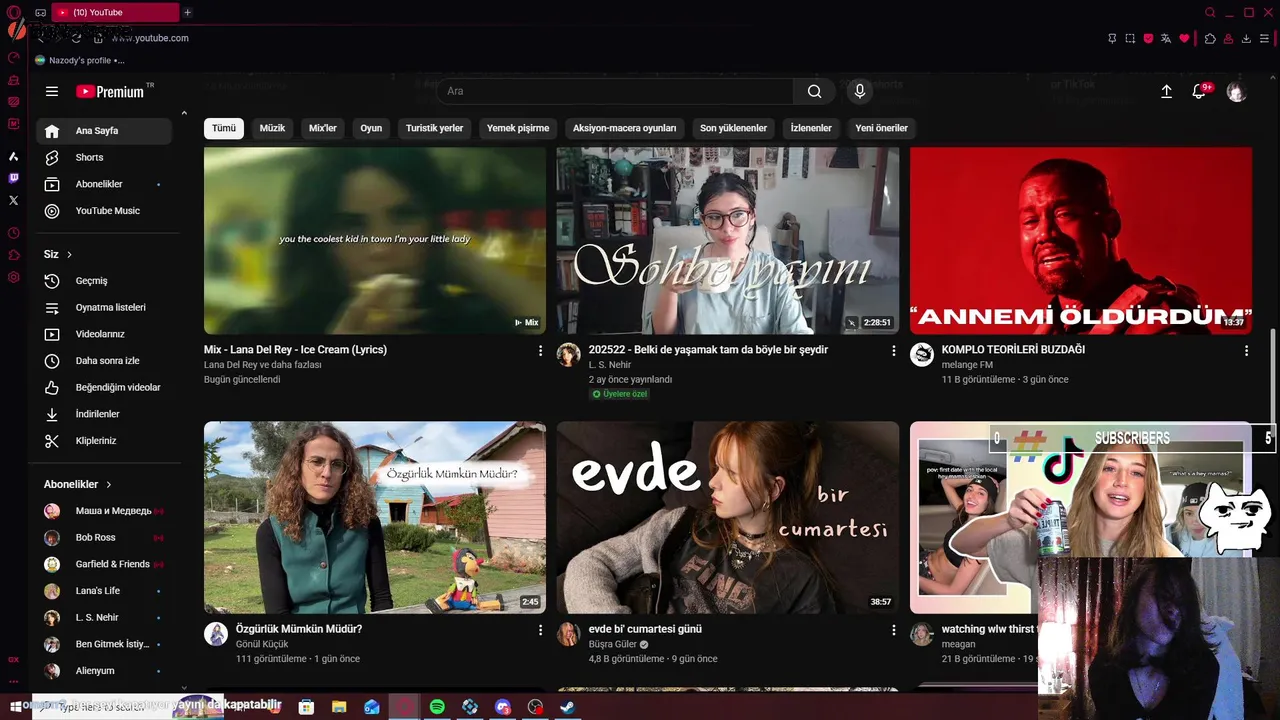
Task: Open the Twitch icon in Opera sidebar
Action: pos(13,178)
